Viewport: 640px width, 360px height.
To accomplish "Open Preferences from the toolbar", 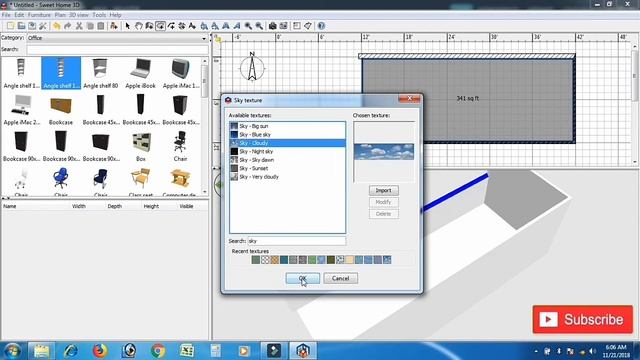I will click(x=42, y=26).
